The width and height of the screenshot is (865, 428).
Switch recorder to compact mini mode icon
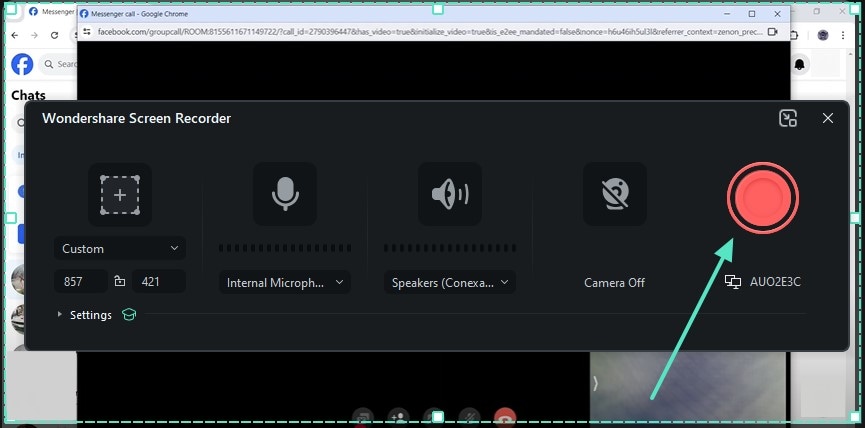click(788, 118)
